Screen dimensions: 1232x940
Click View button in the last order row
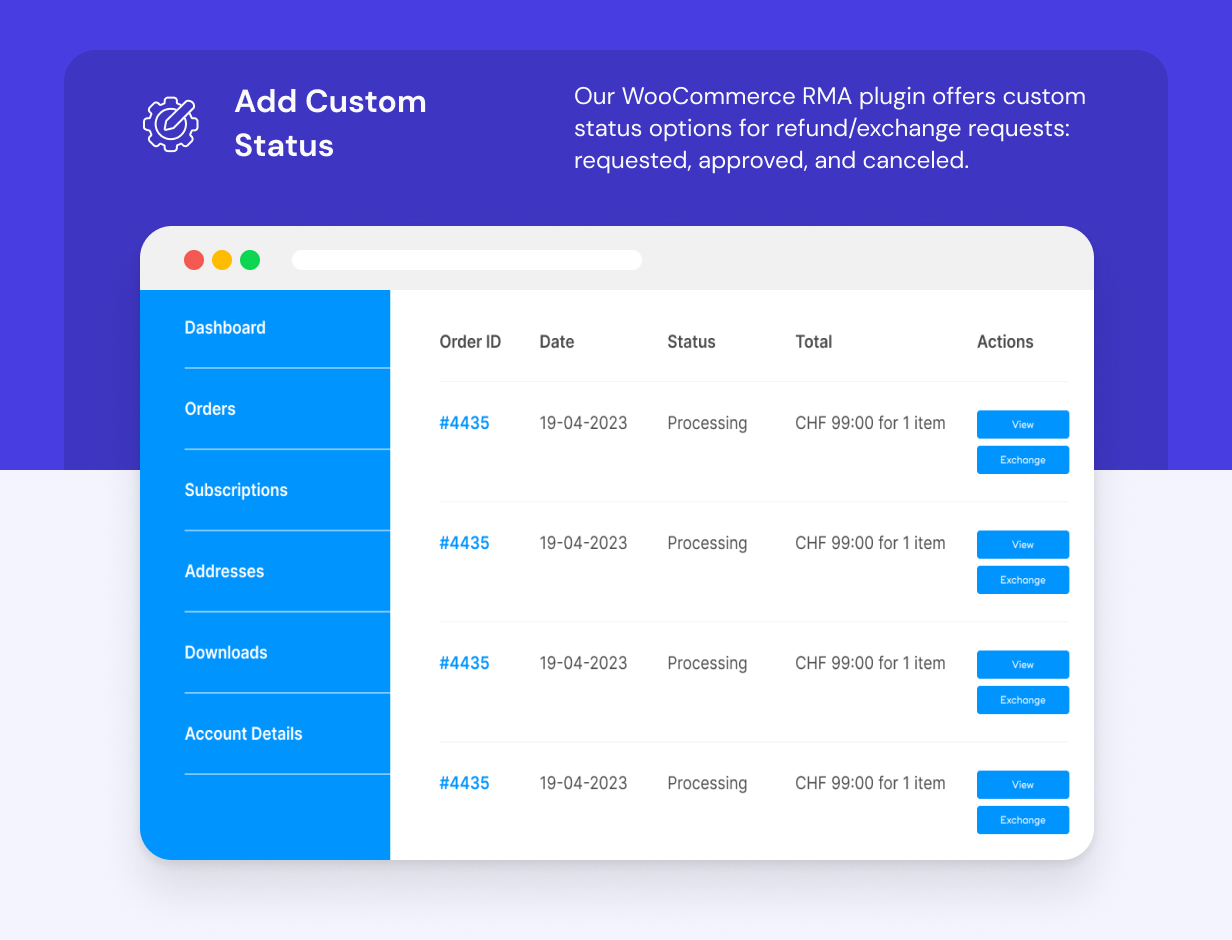pyautogui.click(x=1022, y=785)
